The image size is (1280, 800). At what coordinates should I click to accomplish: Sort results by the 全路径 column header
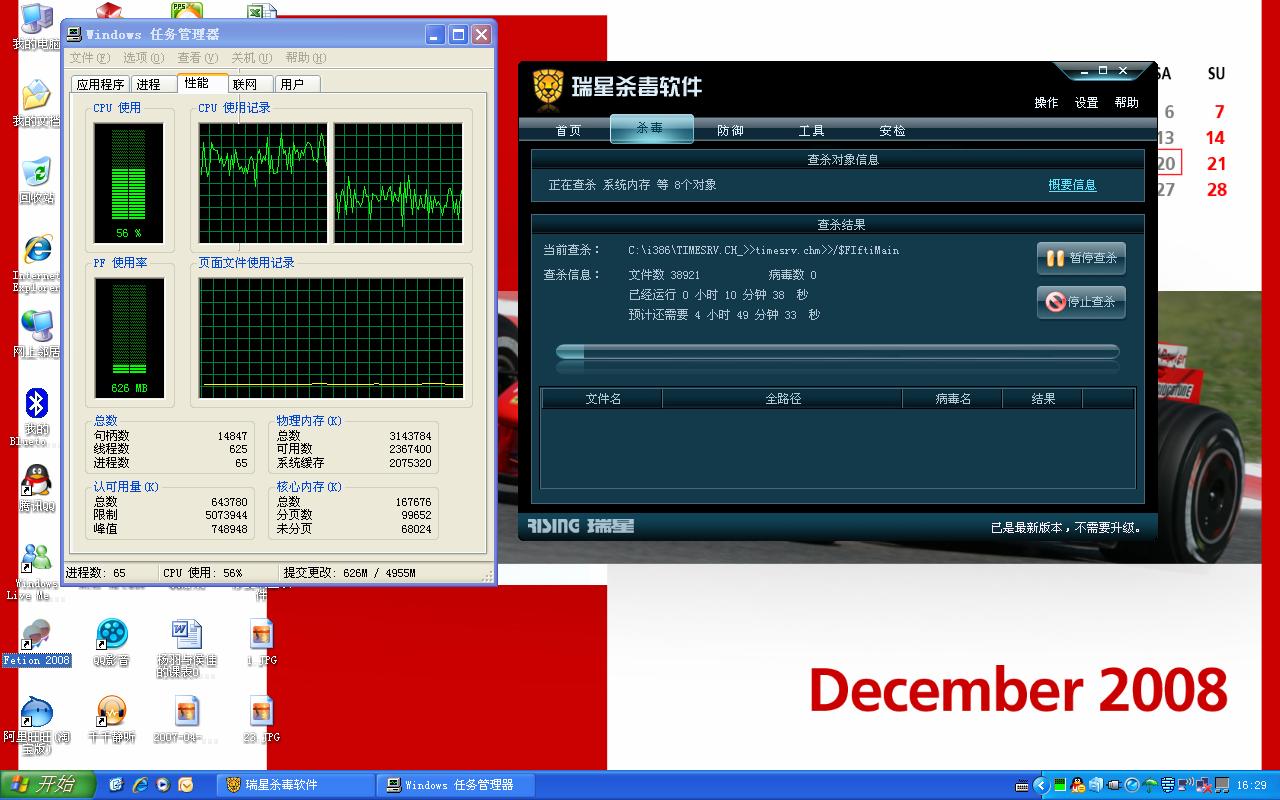coord(783,399)
